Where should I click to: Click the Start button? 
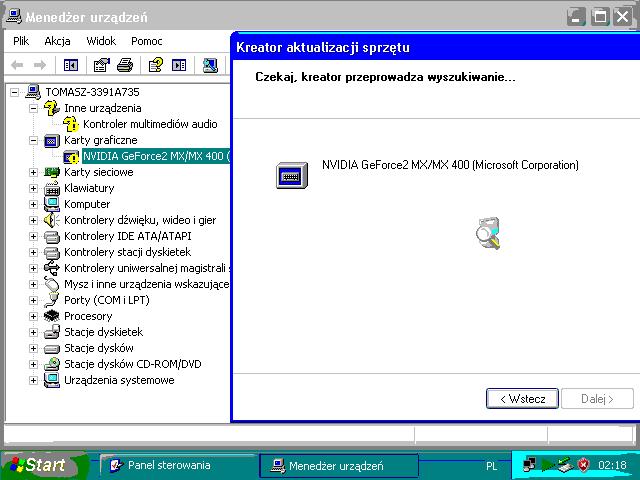pos(41,465)
